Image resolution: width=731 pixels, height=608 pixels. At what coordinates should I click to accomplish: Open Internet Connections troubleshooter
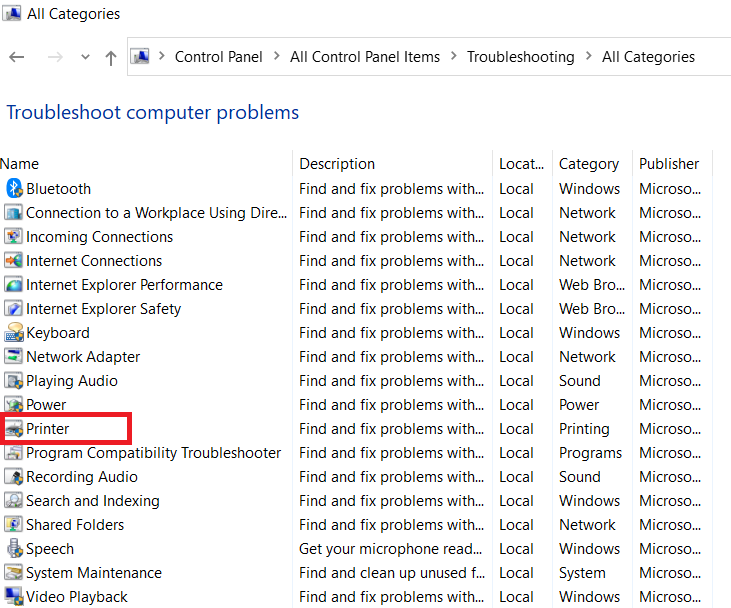tap(94, 261)
